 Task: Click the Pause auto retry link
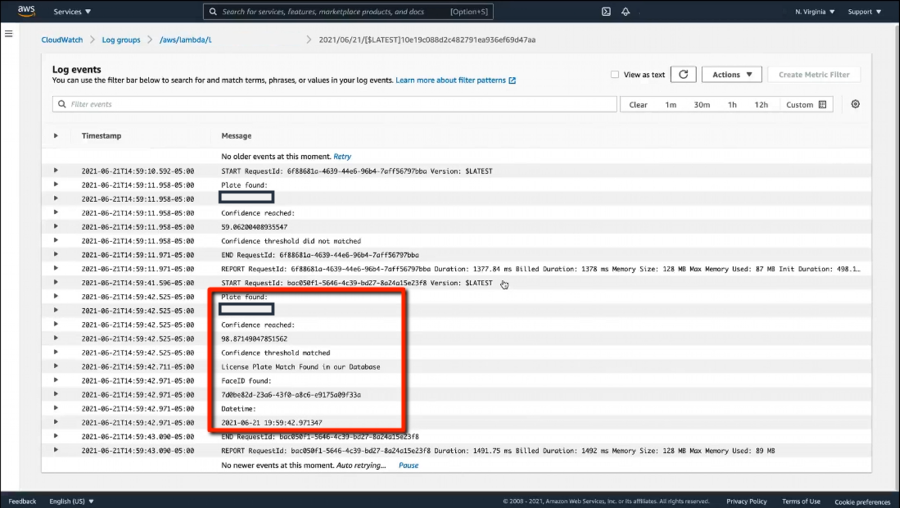point(408,465)
